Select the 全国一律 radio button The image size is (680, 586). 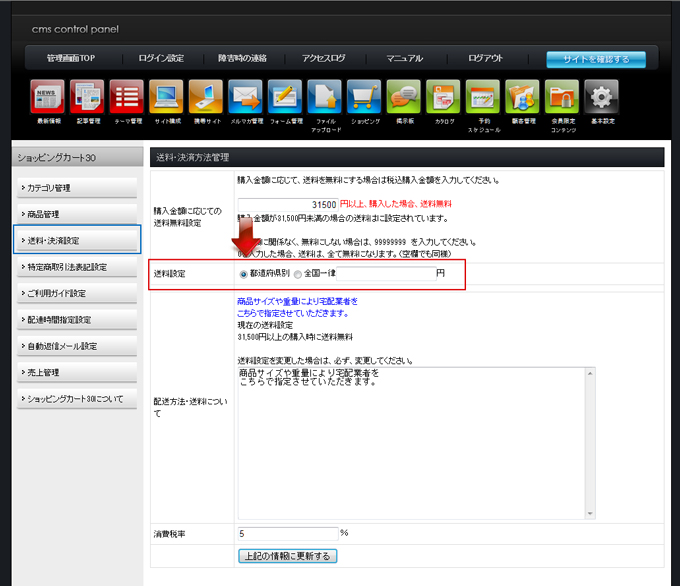coord(297,274)
